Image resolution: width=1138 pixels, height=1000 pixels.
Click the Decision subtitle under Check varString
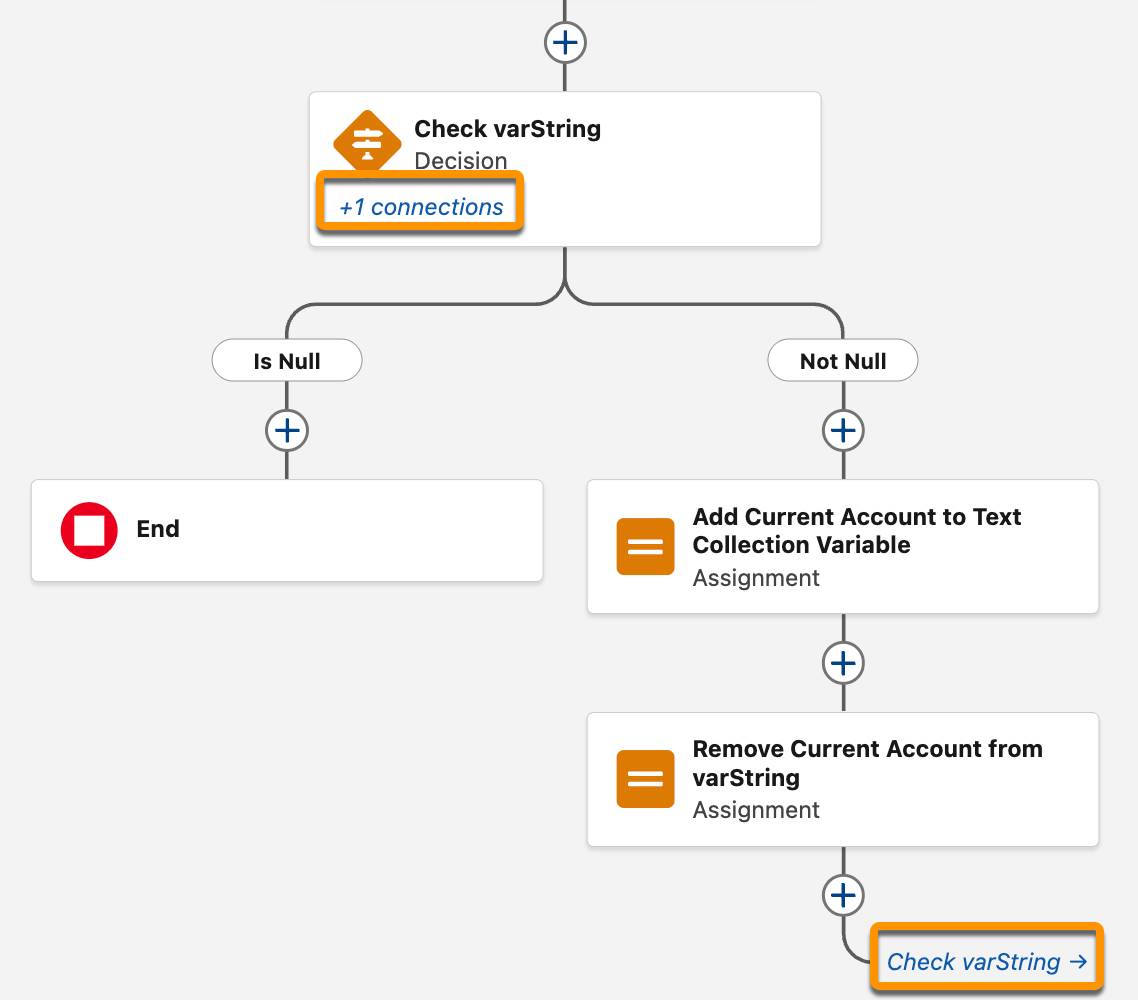(461, 161)
